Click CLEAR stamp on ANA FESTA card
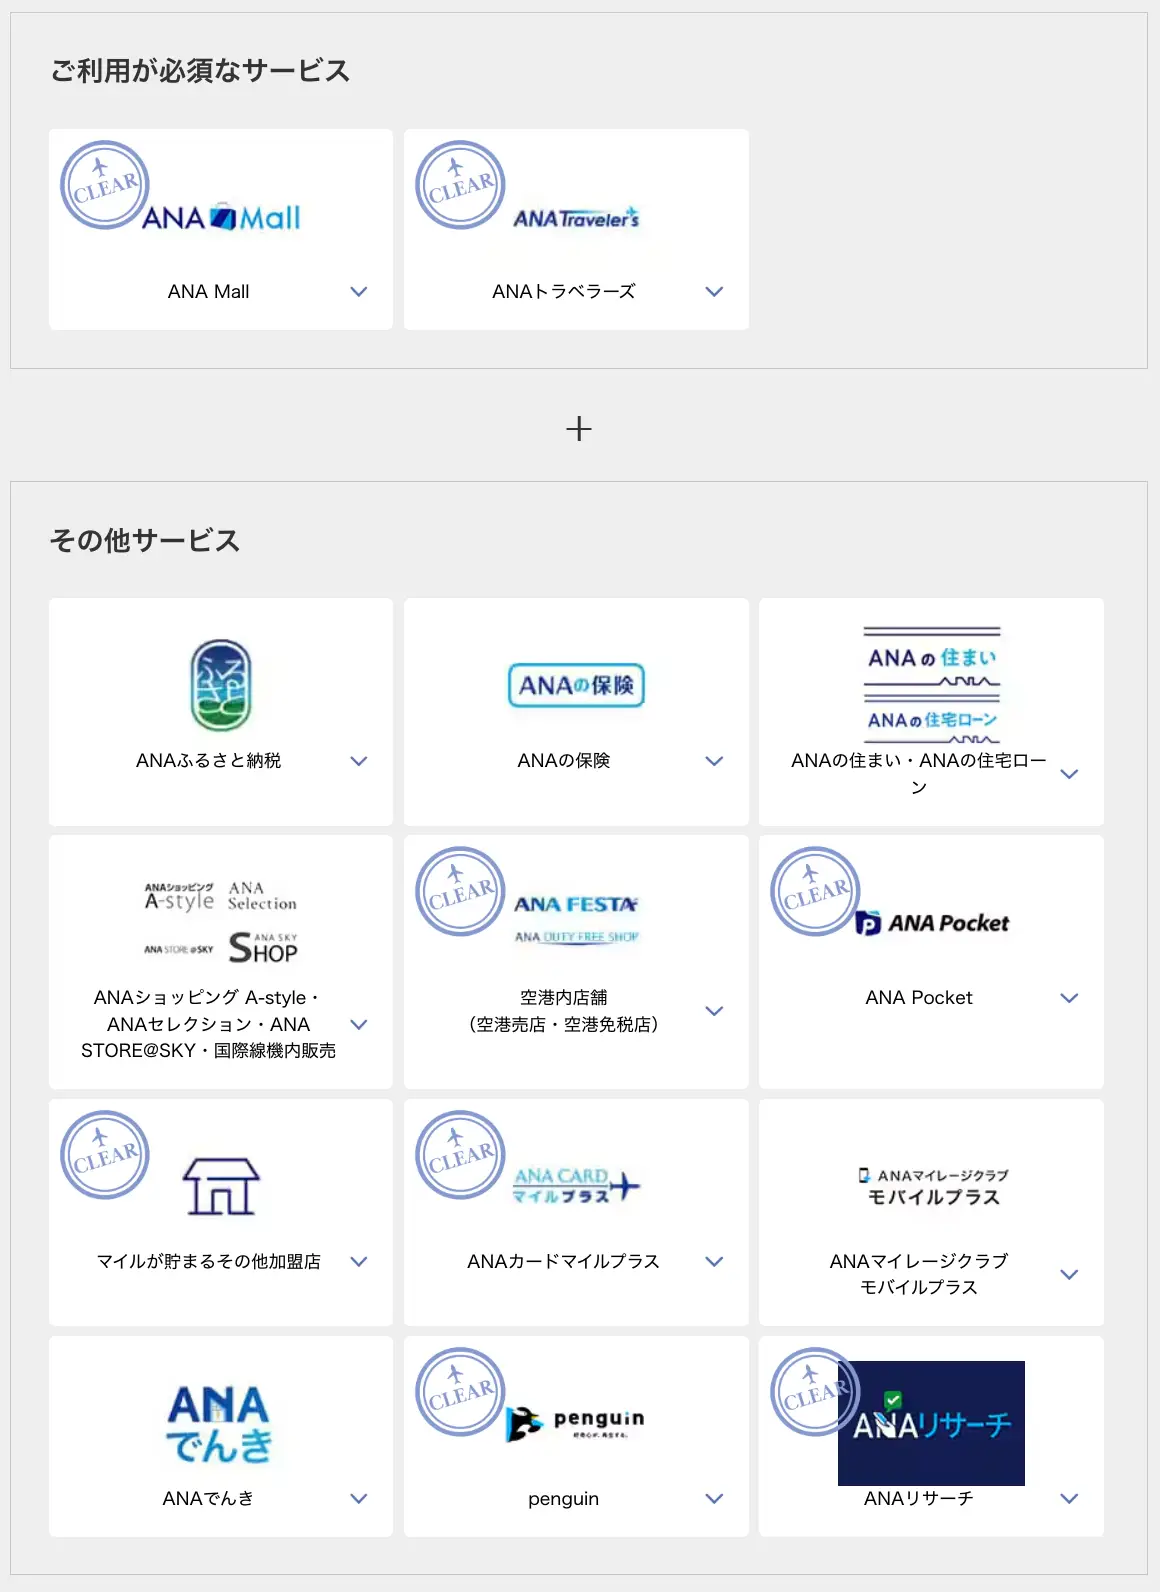The image size is (1160, 1592). (460, 891)
